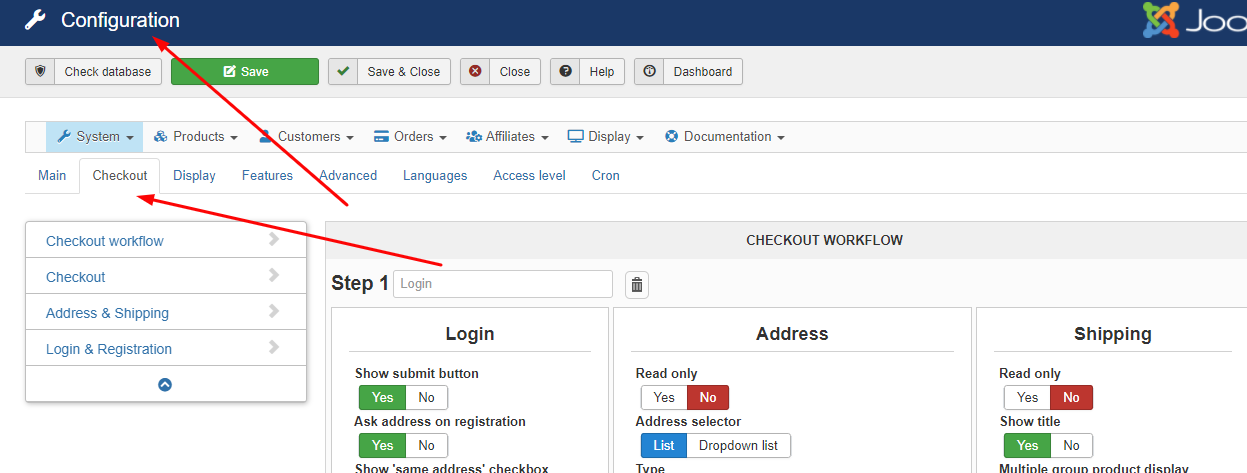Image resolution: width=1247 pixels, height=473 pixels.
Task: Click chevron next to Address & Shipping
Action: point(274,312)
